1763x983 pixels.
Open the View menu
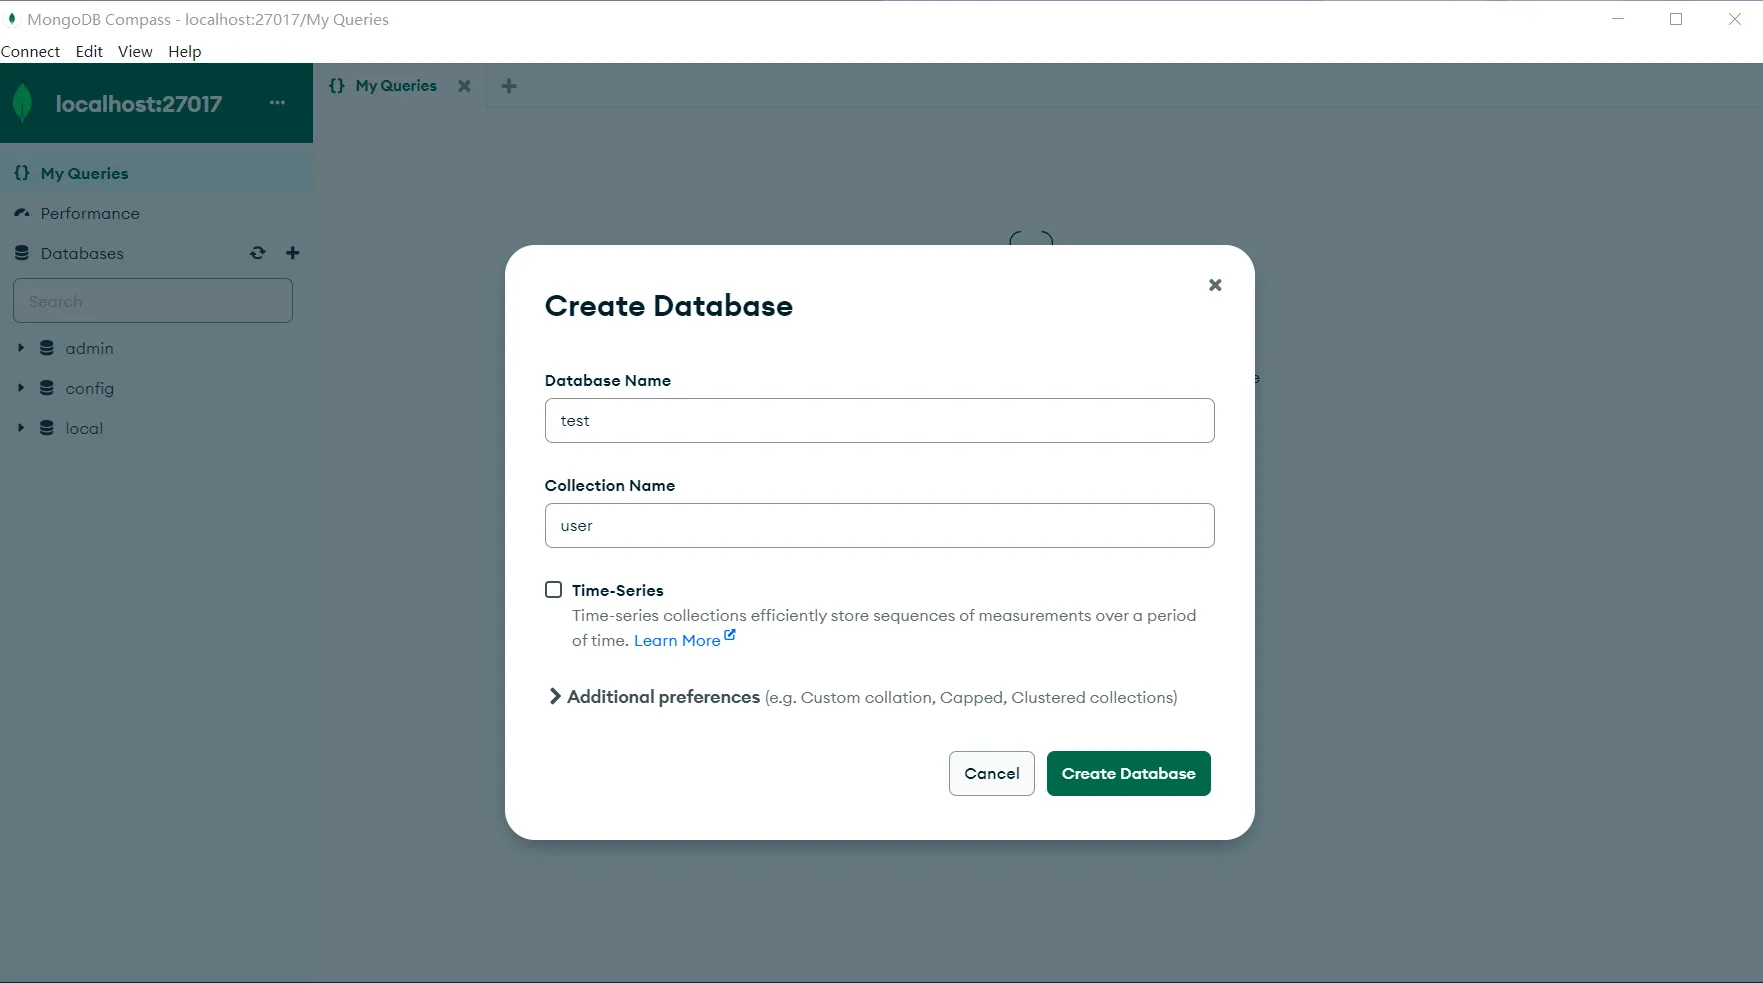(x=135, y=51)
